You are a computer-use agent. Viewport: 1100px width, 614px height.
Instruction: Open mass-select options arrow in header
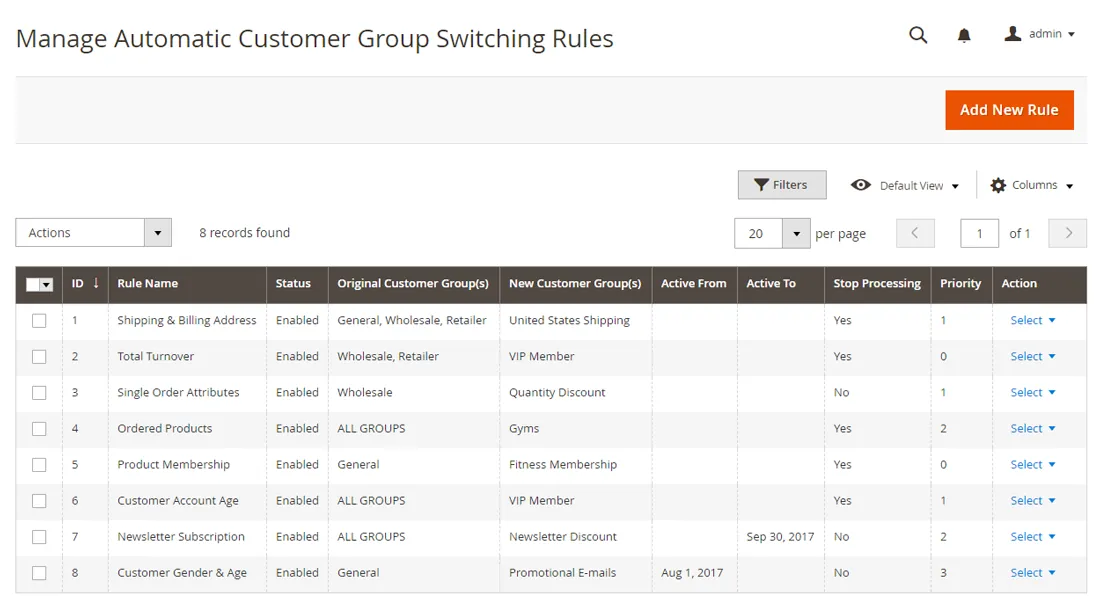coord(46,284)
